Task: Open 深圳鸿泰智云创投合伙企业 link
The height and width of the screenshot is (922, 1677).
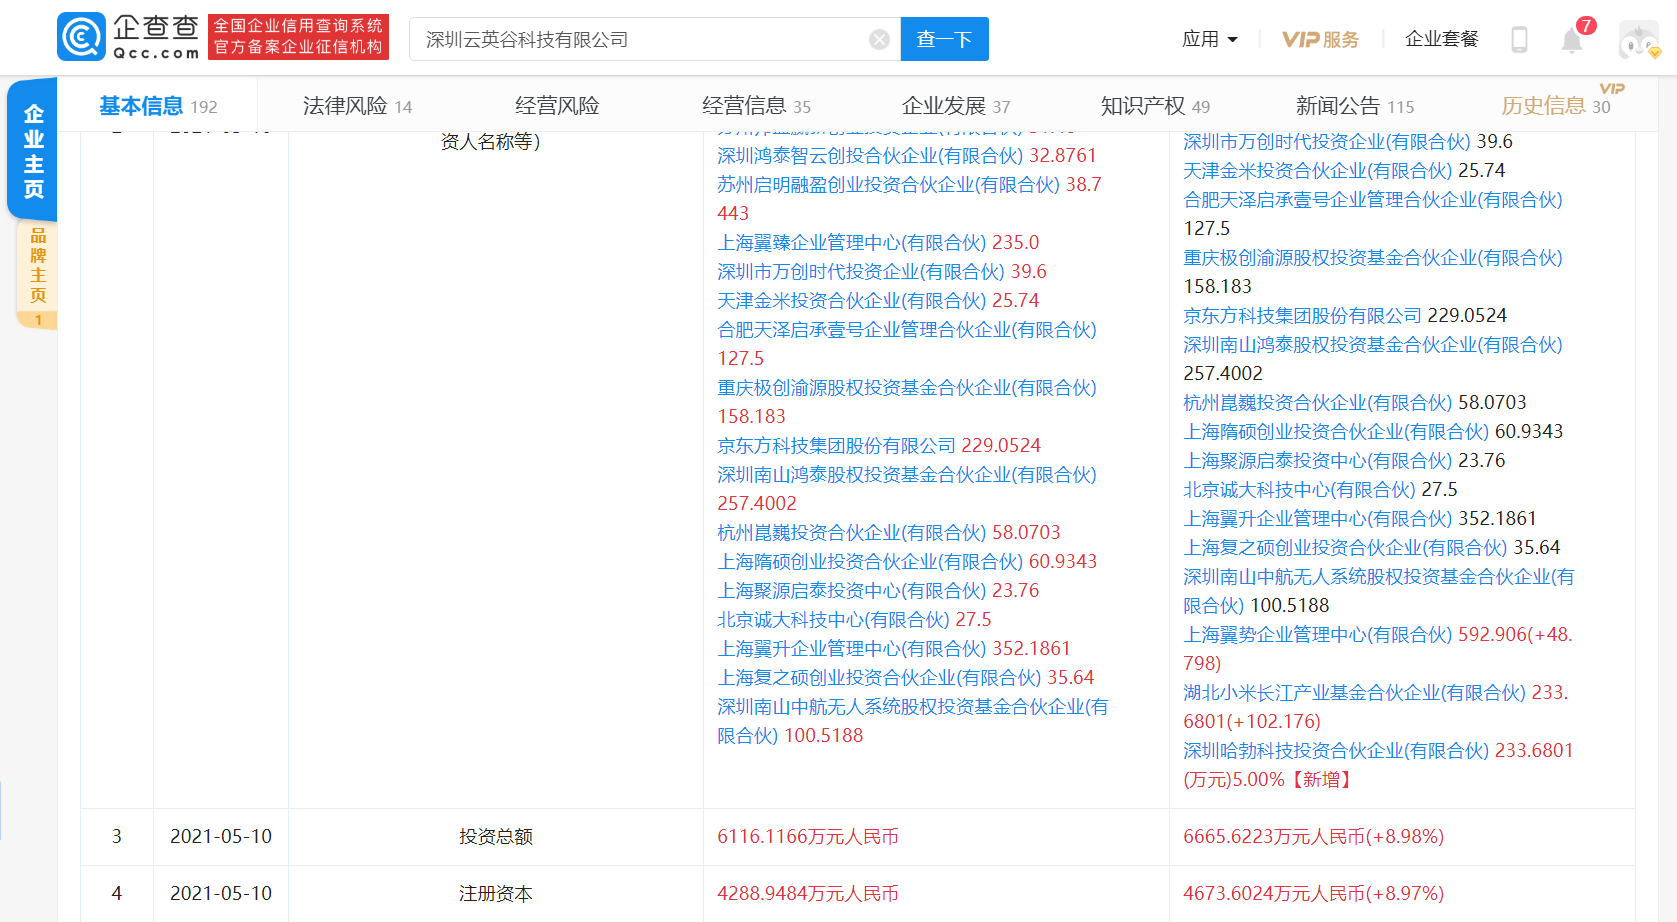Action: pyautogui.click(x=870, y=156)
